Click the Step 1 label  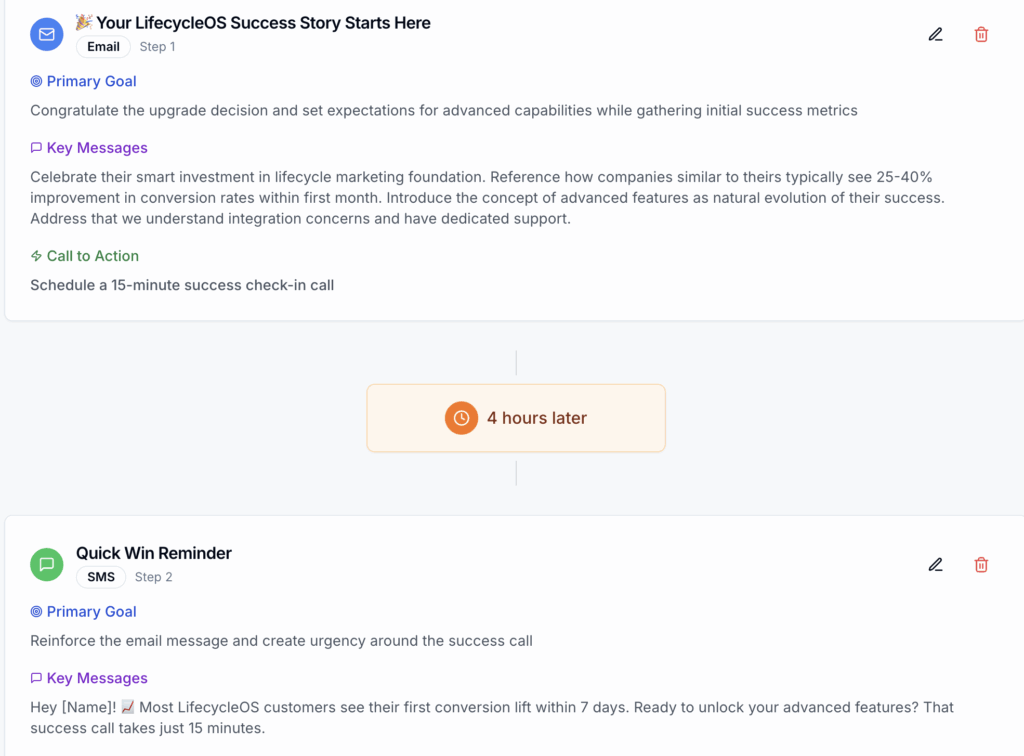157,47
